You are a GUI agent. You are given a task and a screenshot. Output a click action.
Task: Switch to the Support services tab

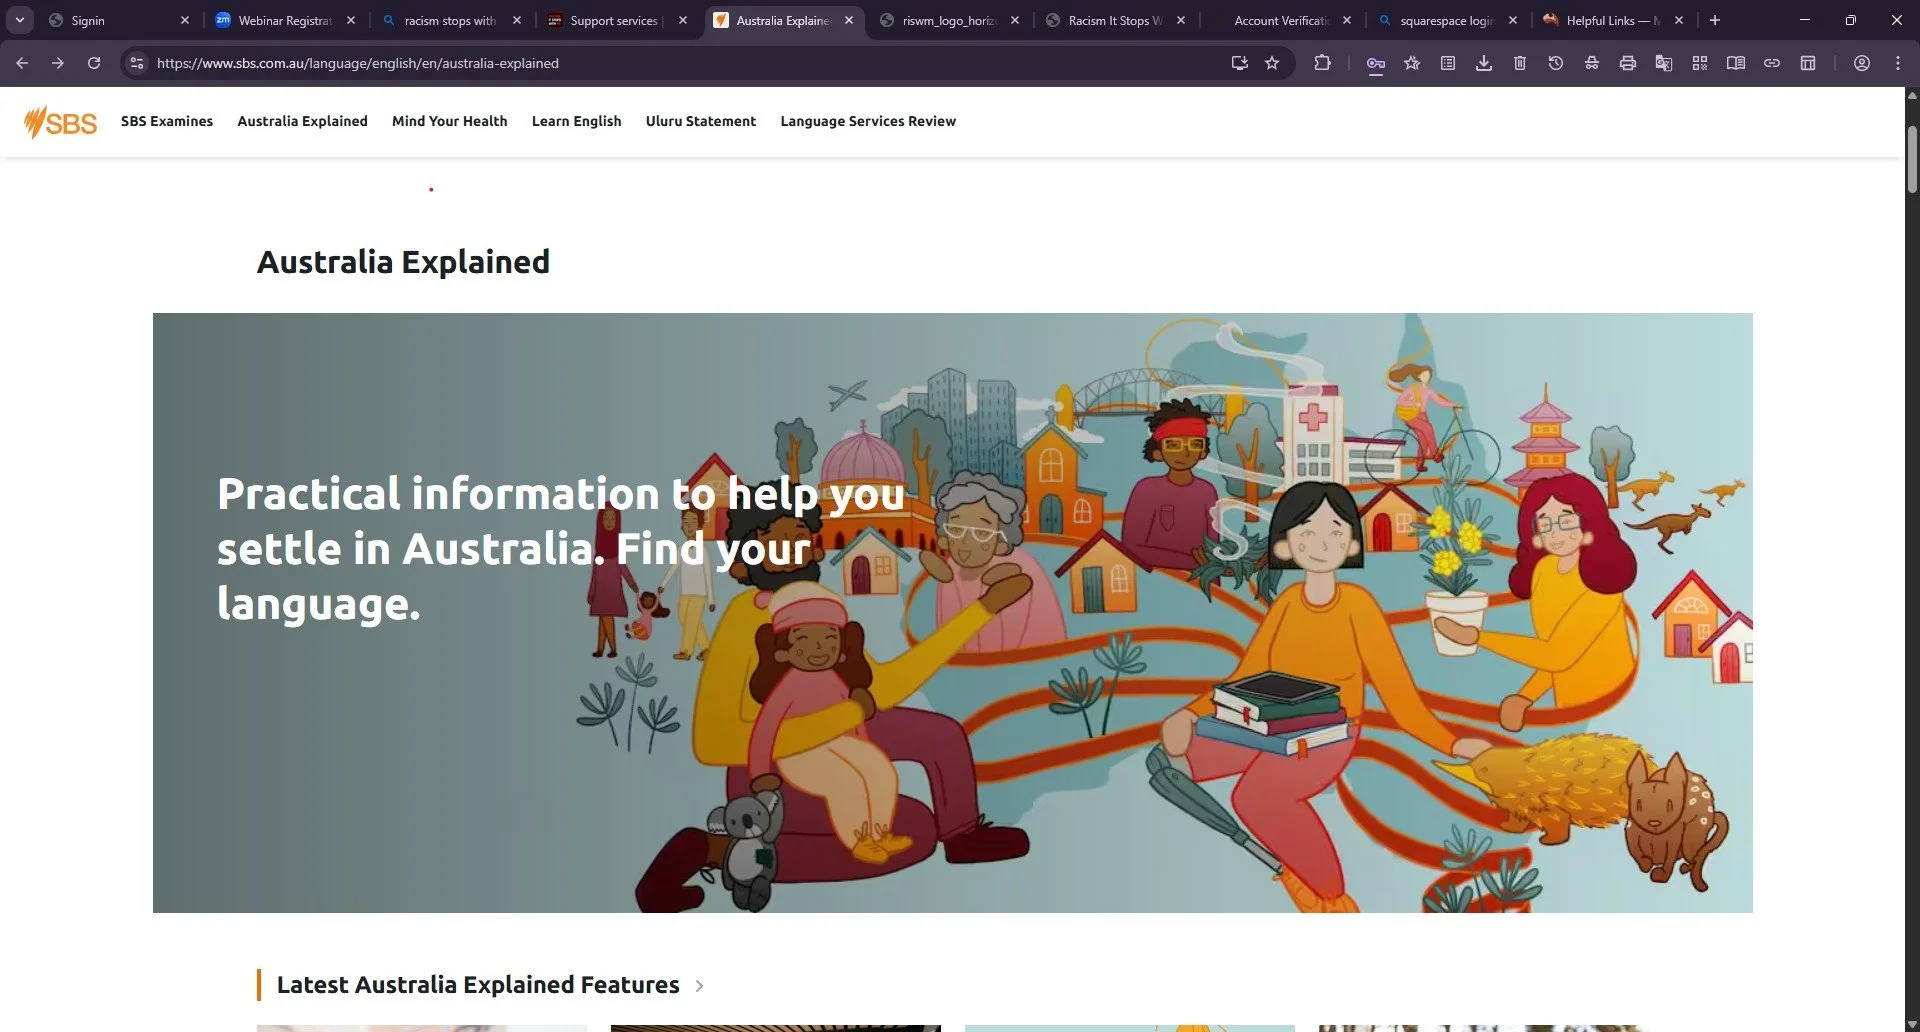[615, 20]
